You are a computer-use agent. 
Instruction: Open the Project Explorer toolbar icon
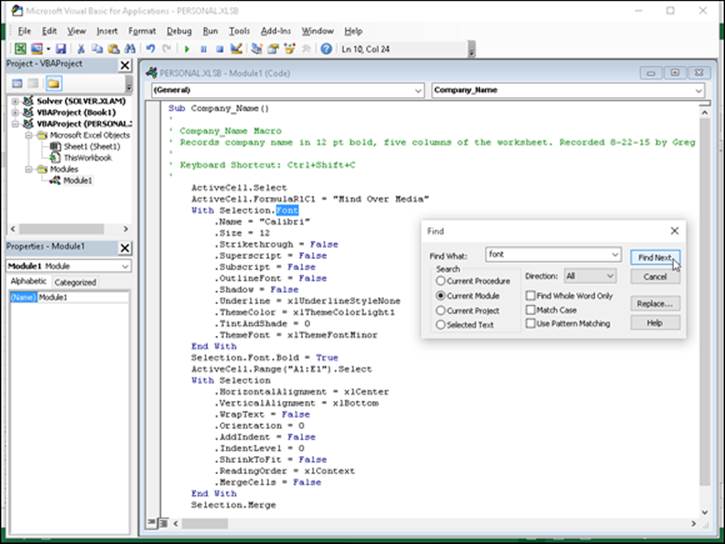pyautogui.click(x=257, y=49)
